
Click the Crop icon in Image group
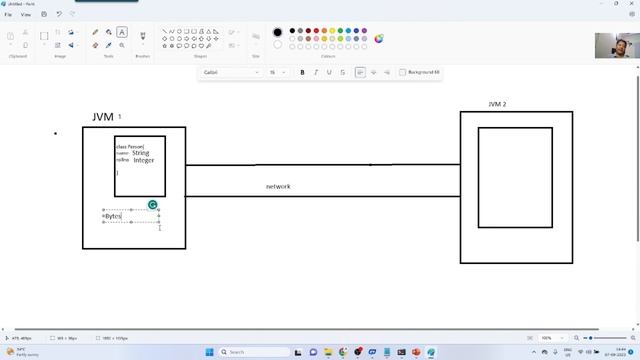click(58, 32)
